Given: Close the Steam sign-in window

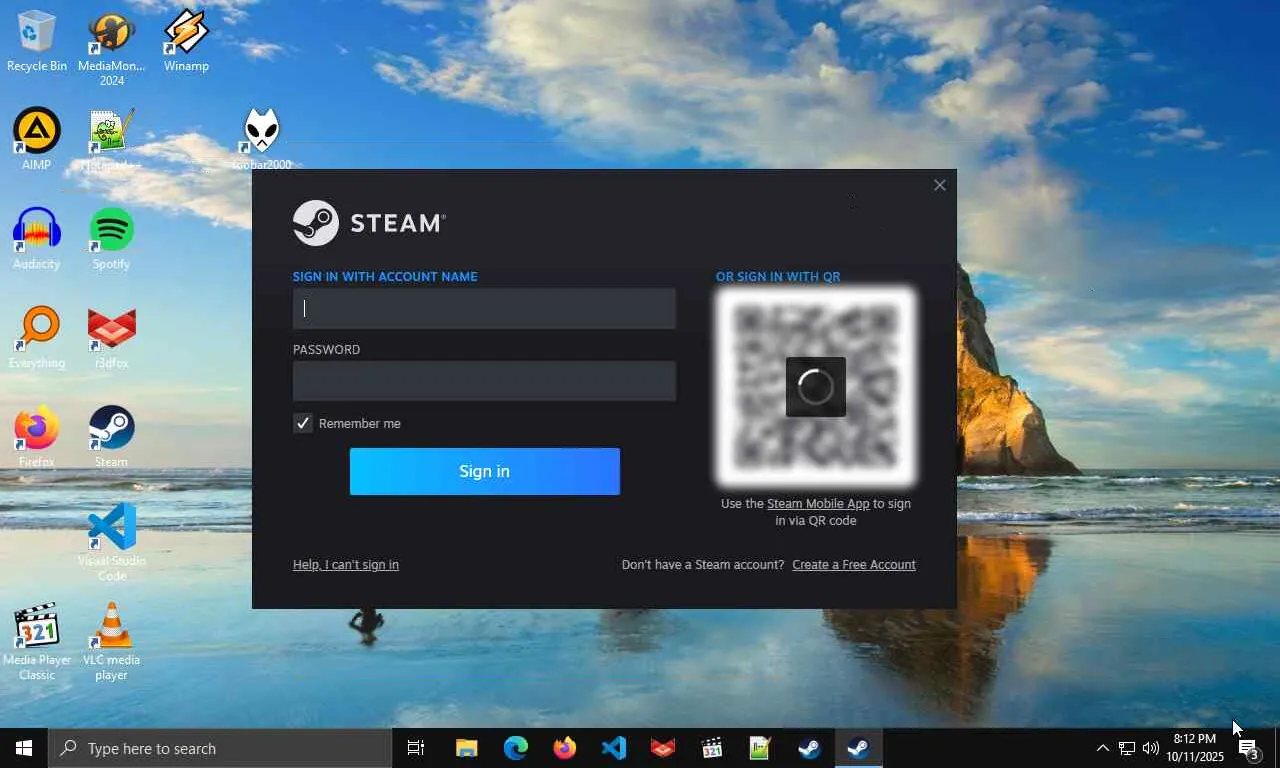Looking at the screenshot, I should [939, 185].
